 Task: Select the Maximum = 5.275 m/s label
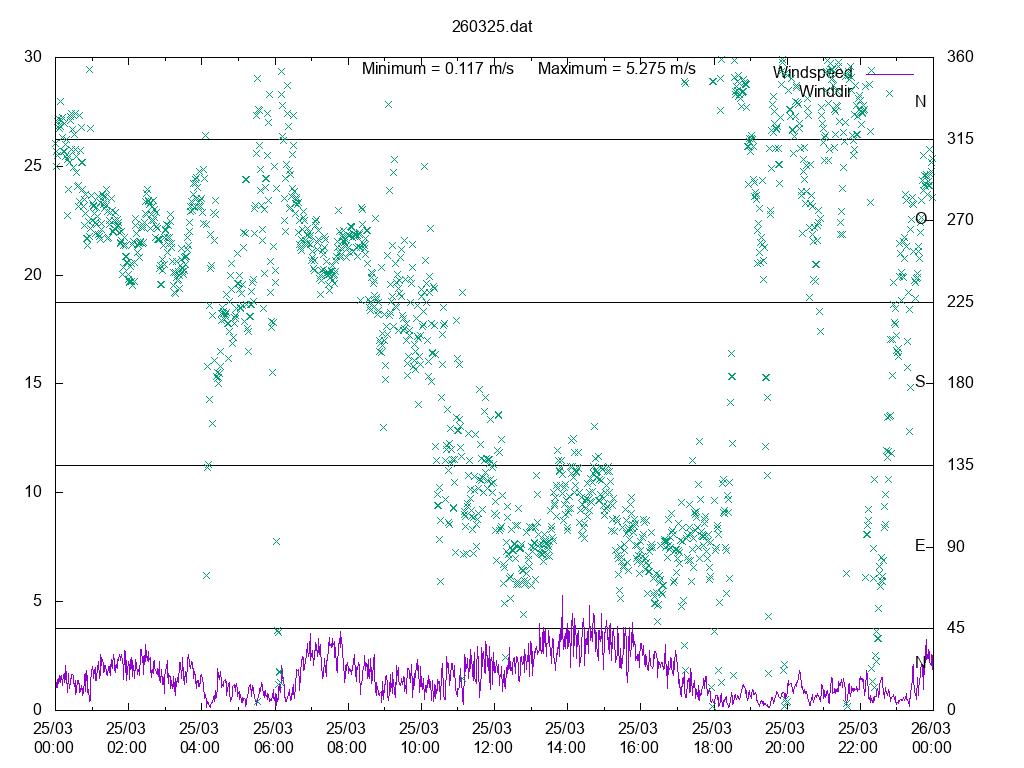(x=616, y=69)
